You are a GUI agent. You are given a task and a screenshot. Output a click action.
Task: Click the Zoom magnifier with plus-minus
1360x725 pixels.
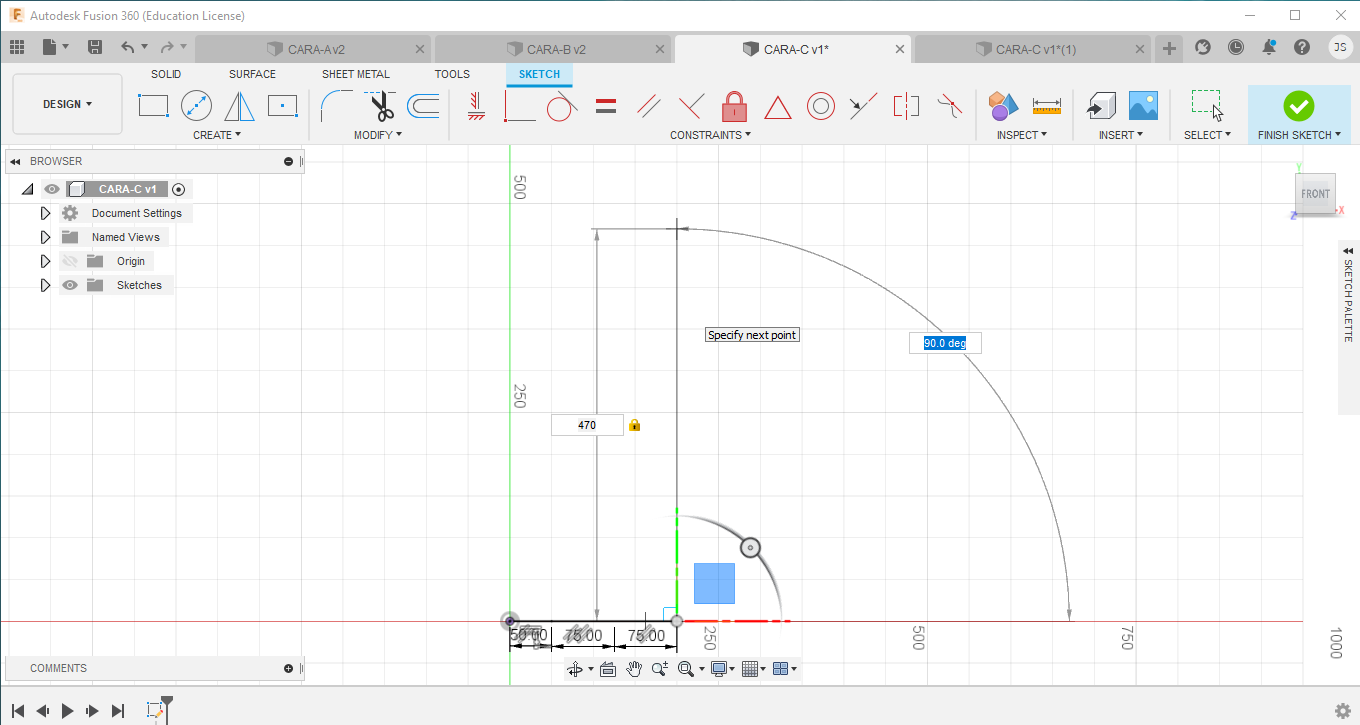click(660, 669)
